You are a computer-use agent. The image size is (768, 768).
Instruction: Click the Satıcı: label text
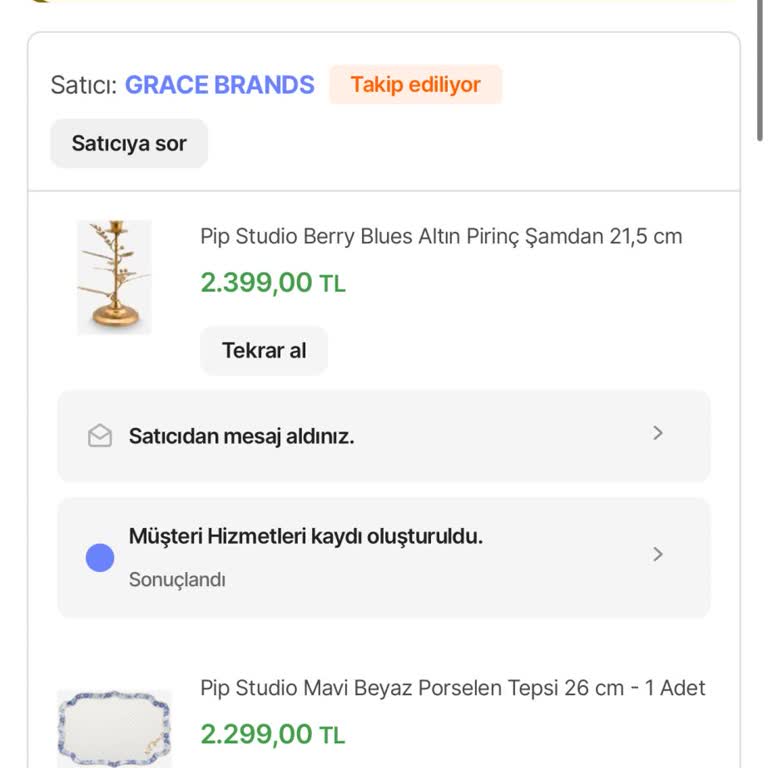pyautogui.click(x=83, y=85)
